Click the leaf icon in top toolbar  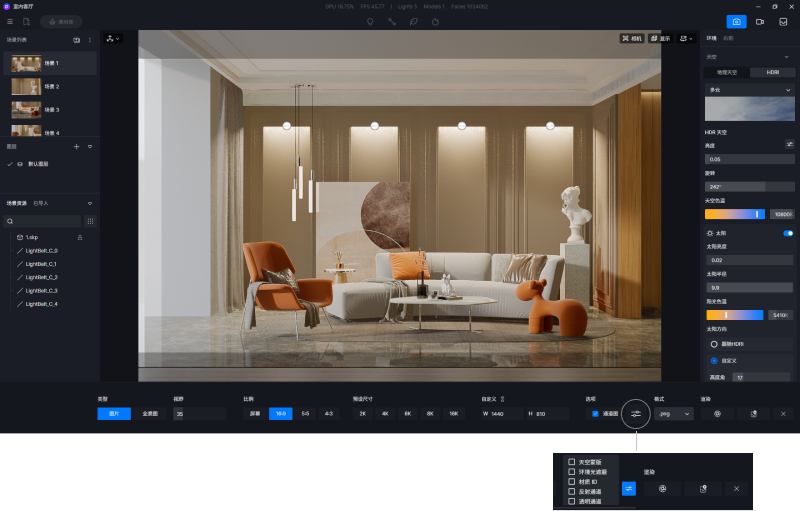(414, 21)
